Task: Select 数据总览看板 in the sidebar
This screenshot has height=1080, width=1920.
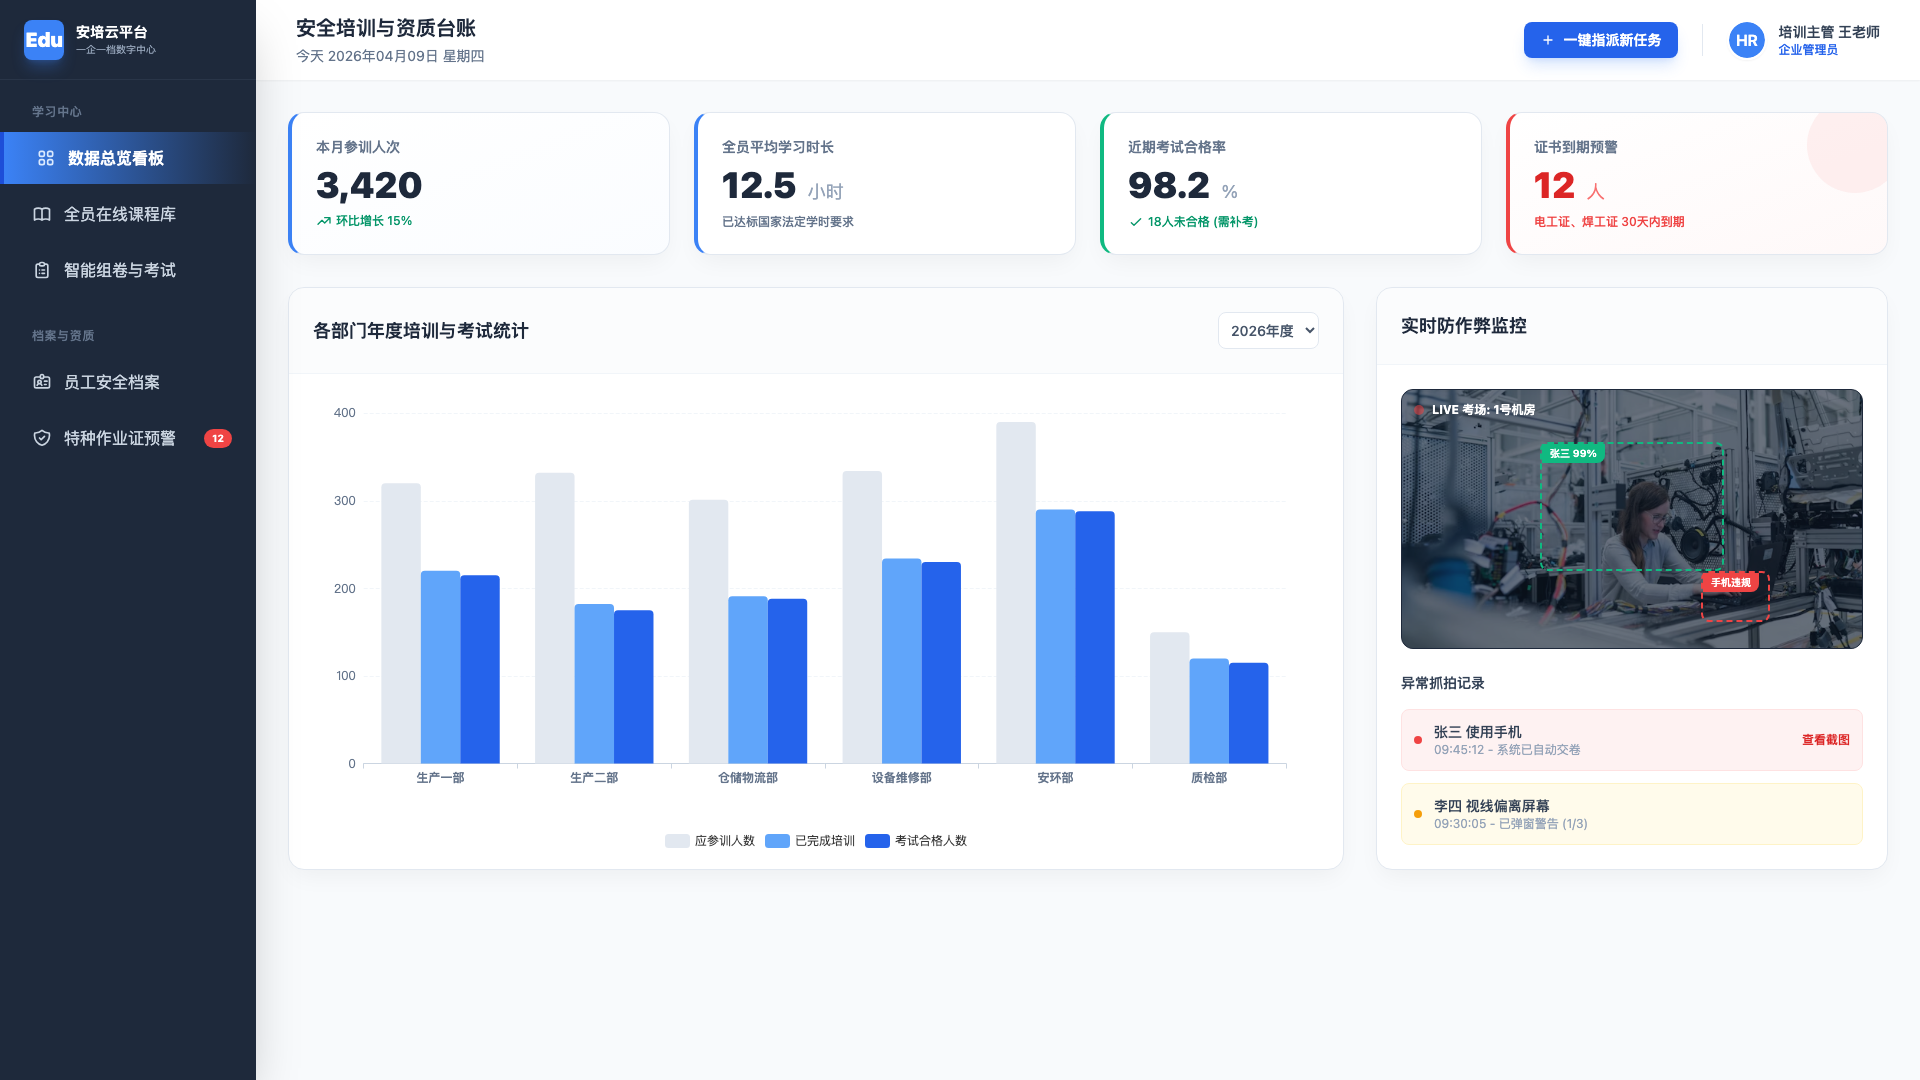Action: pyautogui.click(x=116, y=158)
